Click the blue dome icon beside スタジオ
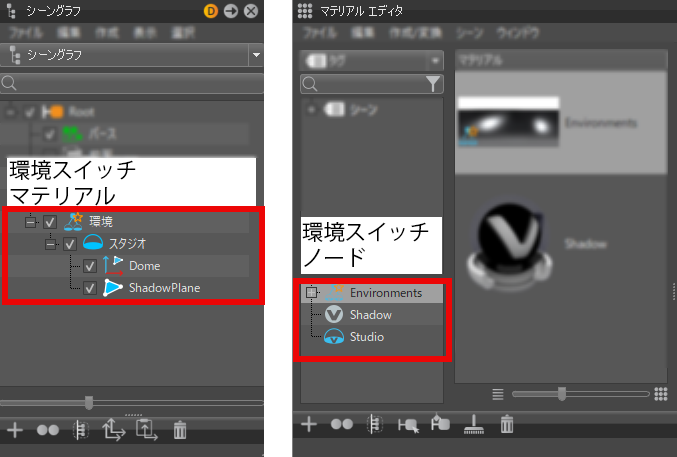 pos(92,243)
